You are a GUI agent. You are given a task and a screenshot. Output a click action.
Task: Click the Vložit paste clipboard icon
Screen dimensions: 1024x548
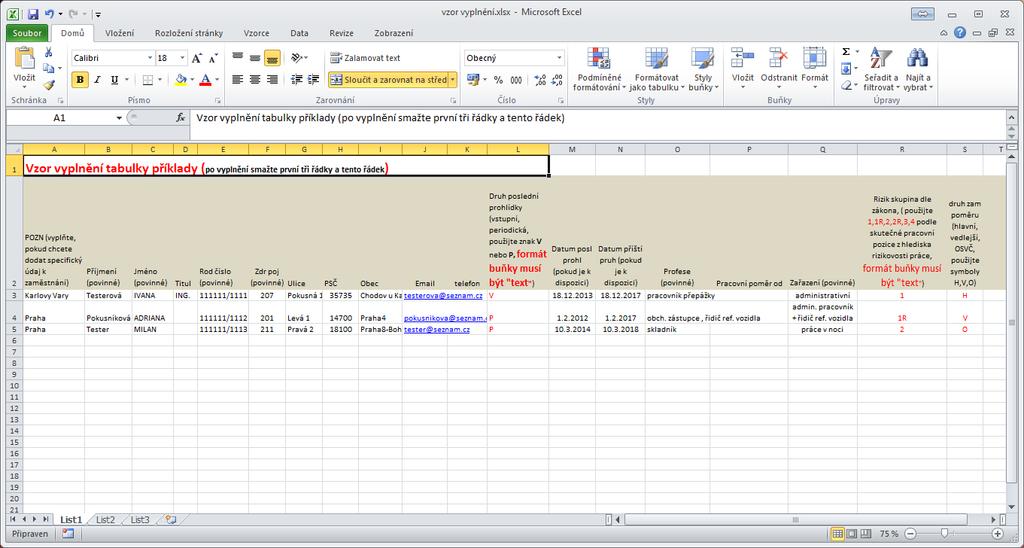24,59
